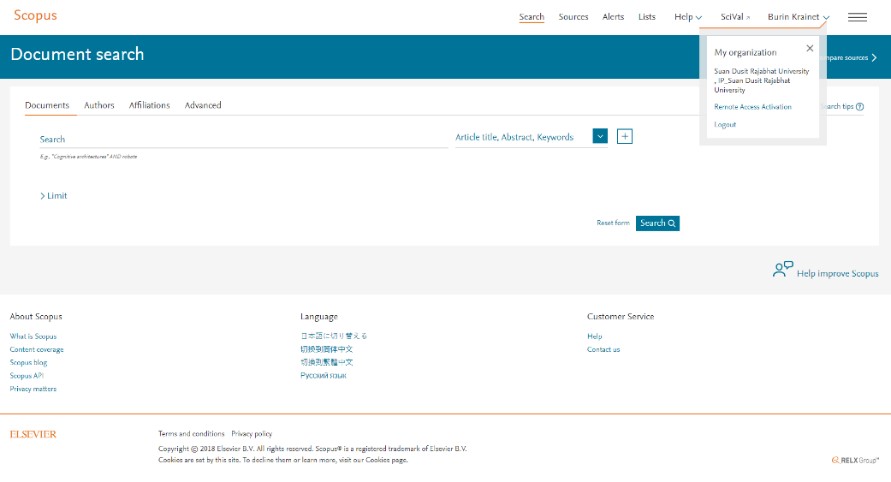Open Terms and conditions link
This screenshot has height=482, width=891.
(191, 434)
